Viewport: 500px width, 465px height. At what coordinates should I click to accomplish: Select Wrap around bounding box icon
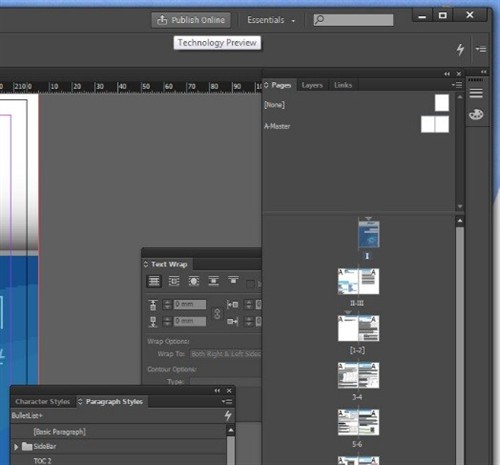tap(174, 281)
